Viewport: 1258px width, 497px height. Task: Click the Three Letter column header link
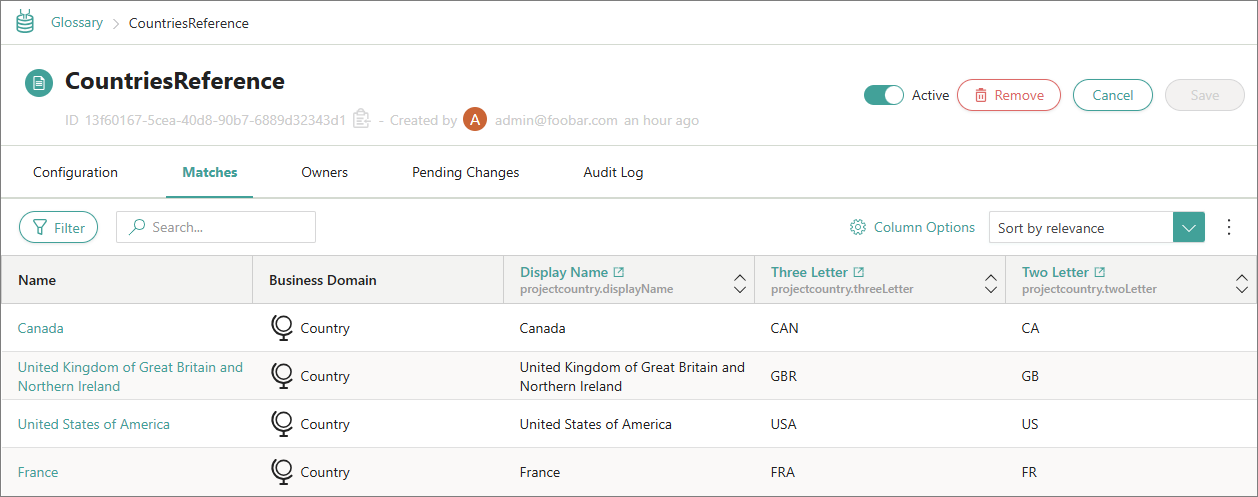click(x=809, y=272)
